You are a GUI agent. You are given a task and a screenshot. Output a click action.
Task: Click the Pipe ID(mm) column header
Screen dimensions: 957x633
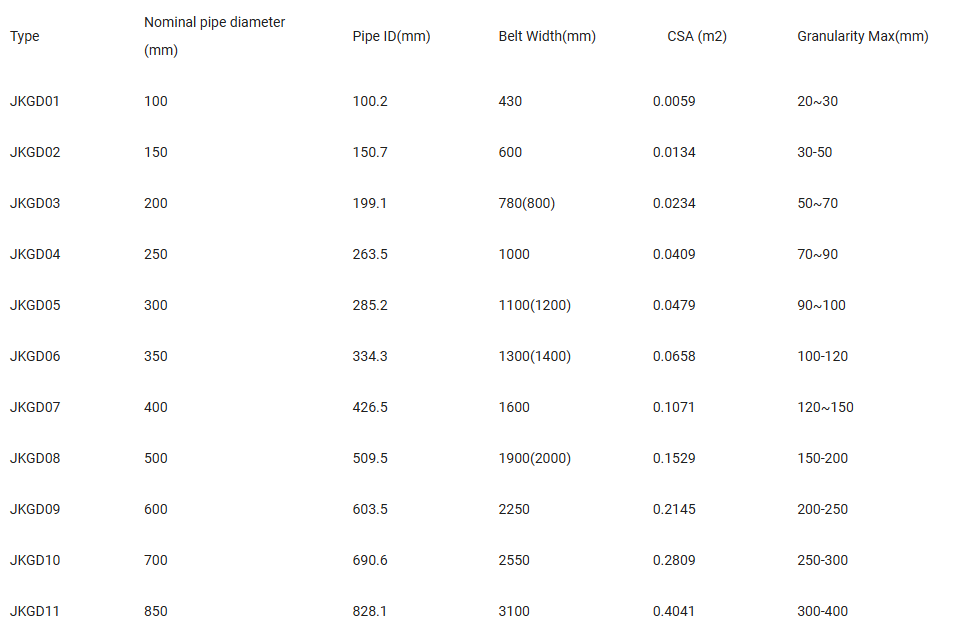pos(391,36)
